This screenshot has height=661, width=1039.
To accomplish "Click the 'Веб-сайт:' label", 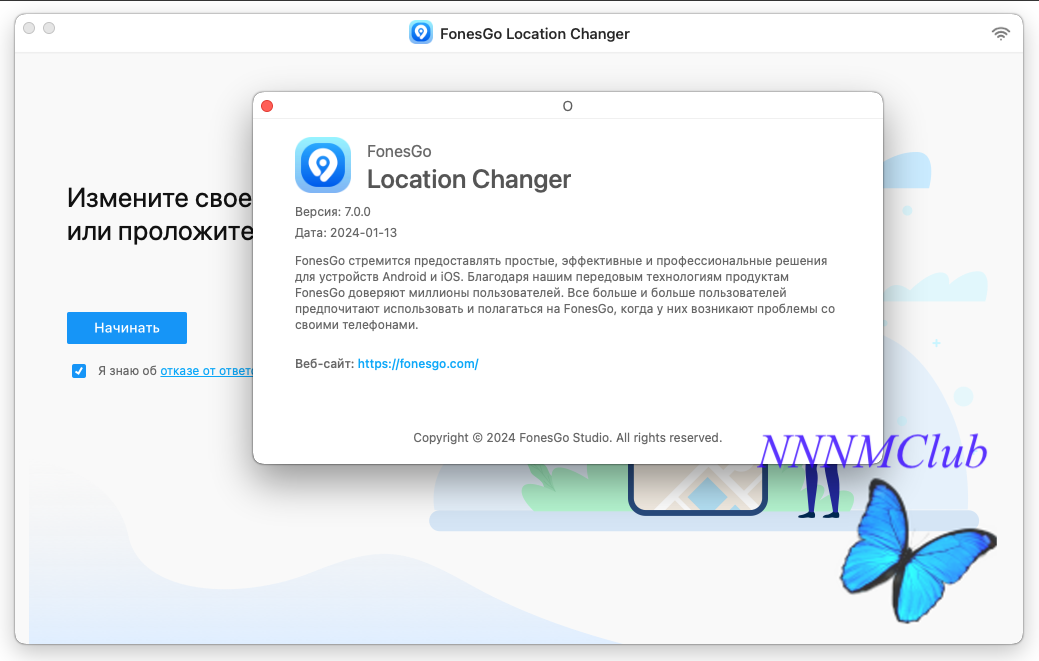I will [325, 364].
